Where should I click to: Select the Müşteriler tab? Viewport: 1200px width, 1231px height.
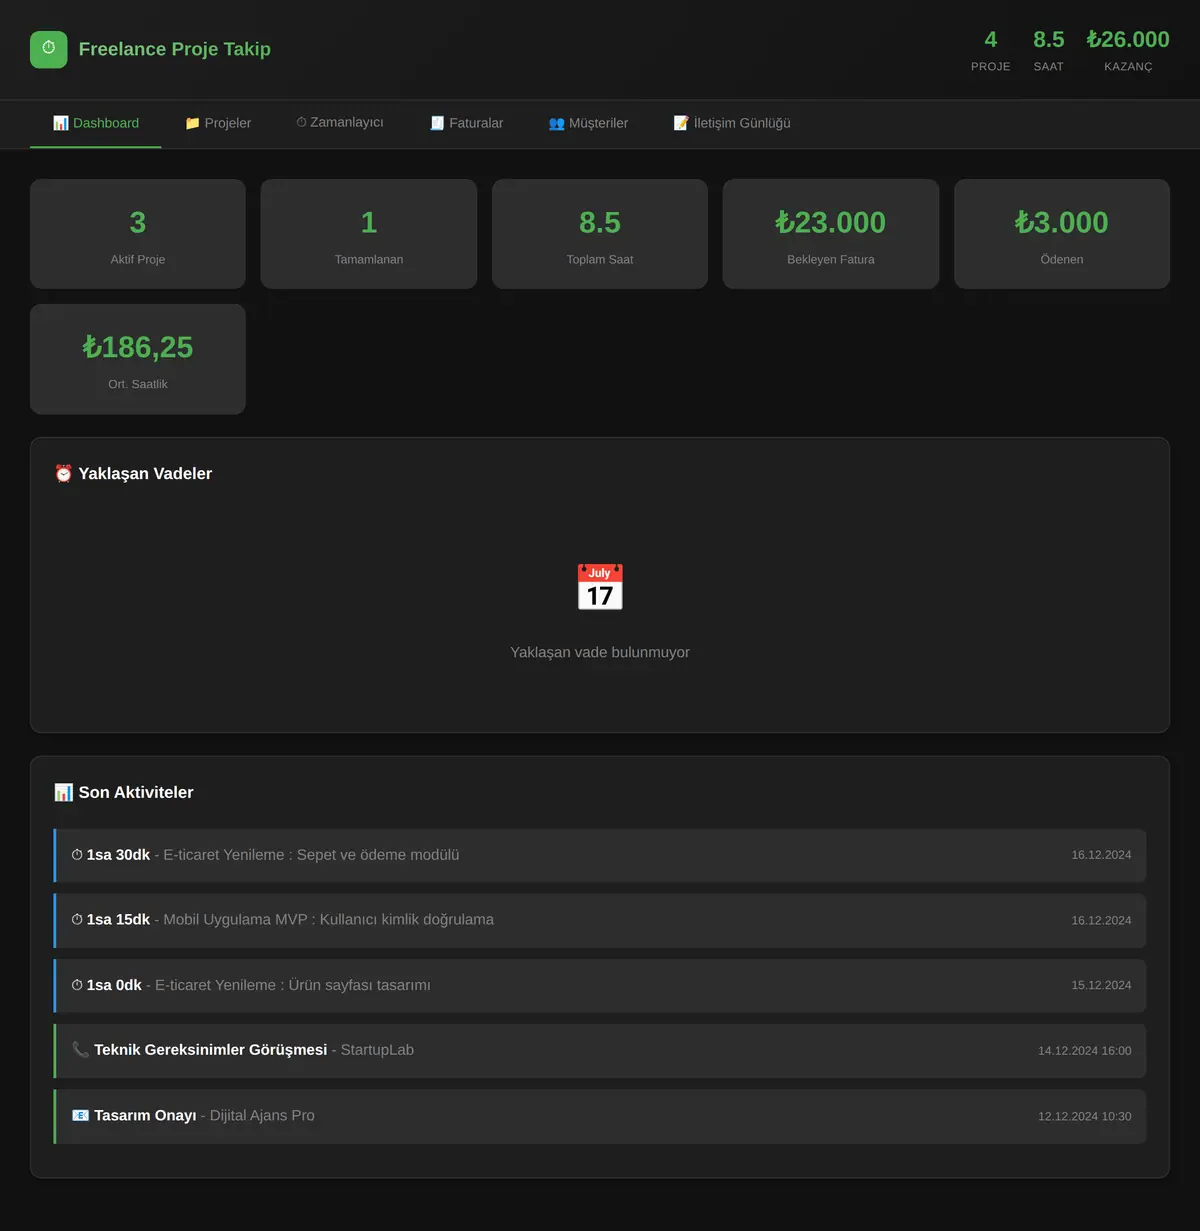pyautogui.click(x=588, y=123)
